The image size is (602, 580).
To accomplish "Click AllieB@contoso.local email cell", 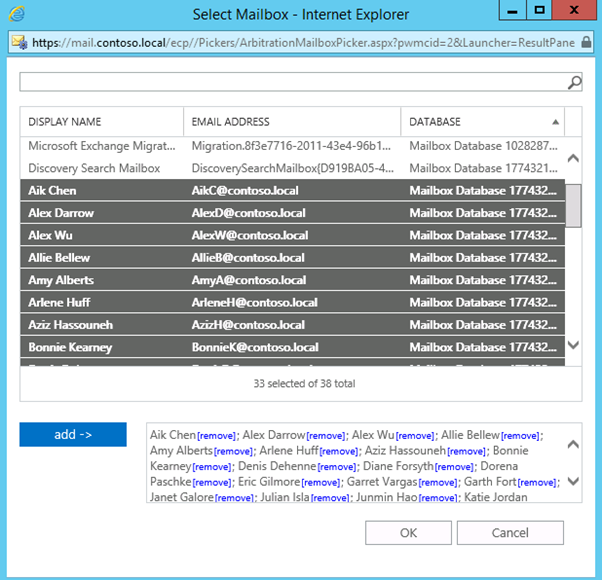I will pyautogui.click(x=248, y=258).
